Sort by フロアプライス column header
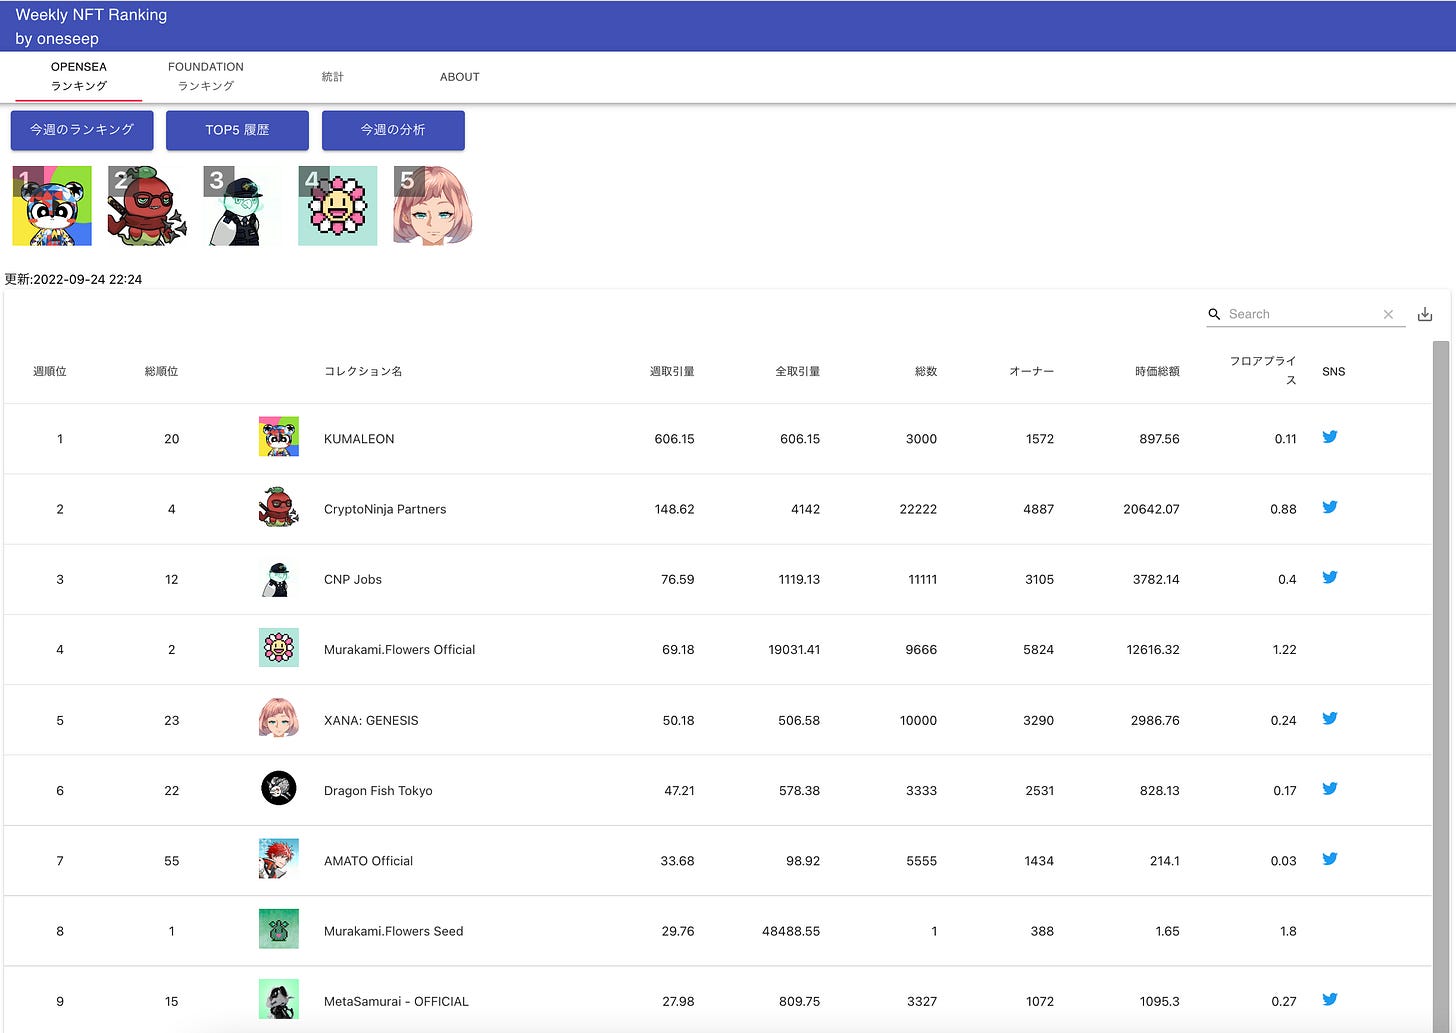 click(x=1263, y=370)
